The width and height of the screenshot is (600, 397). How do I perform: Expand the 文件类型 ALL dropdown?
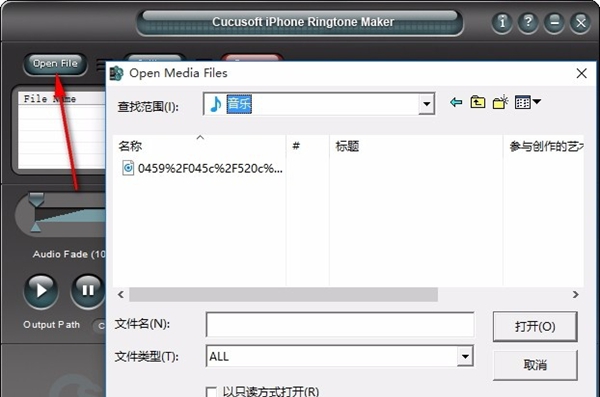pos(465,356)
